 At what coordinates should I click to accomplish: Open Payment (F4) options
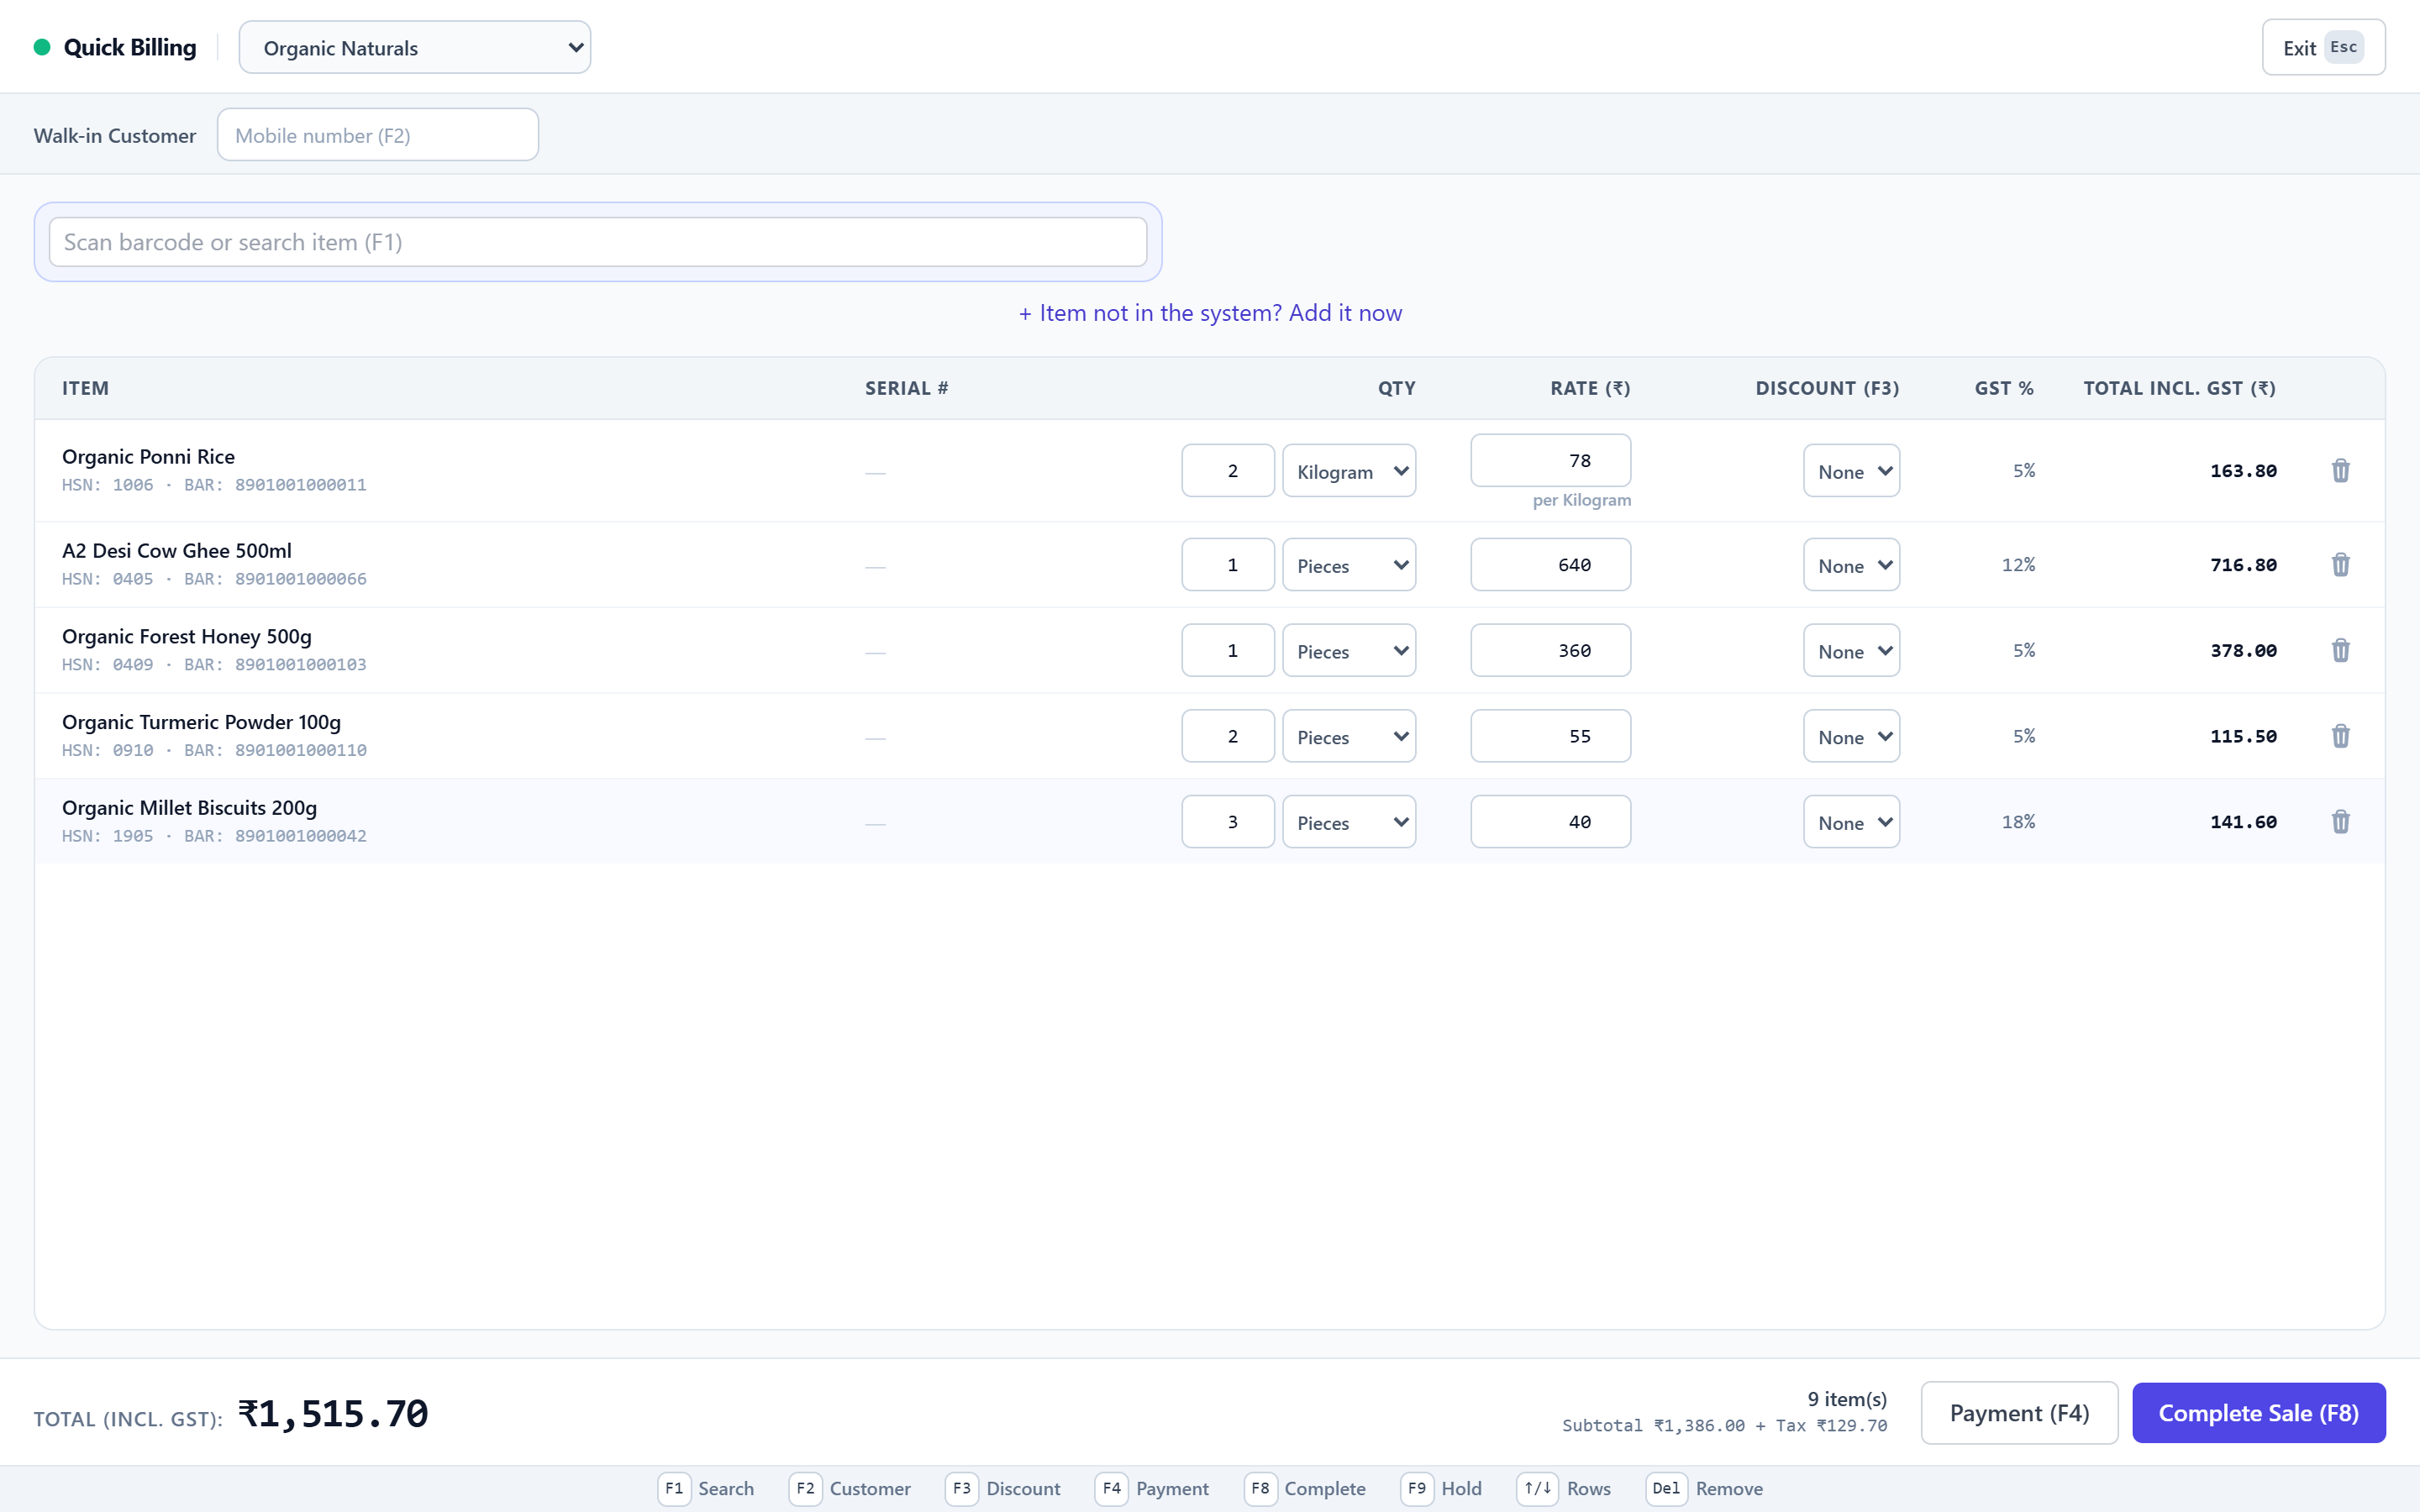[2019, 1412]
